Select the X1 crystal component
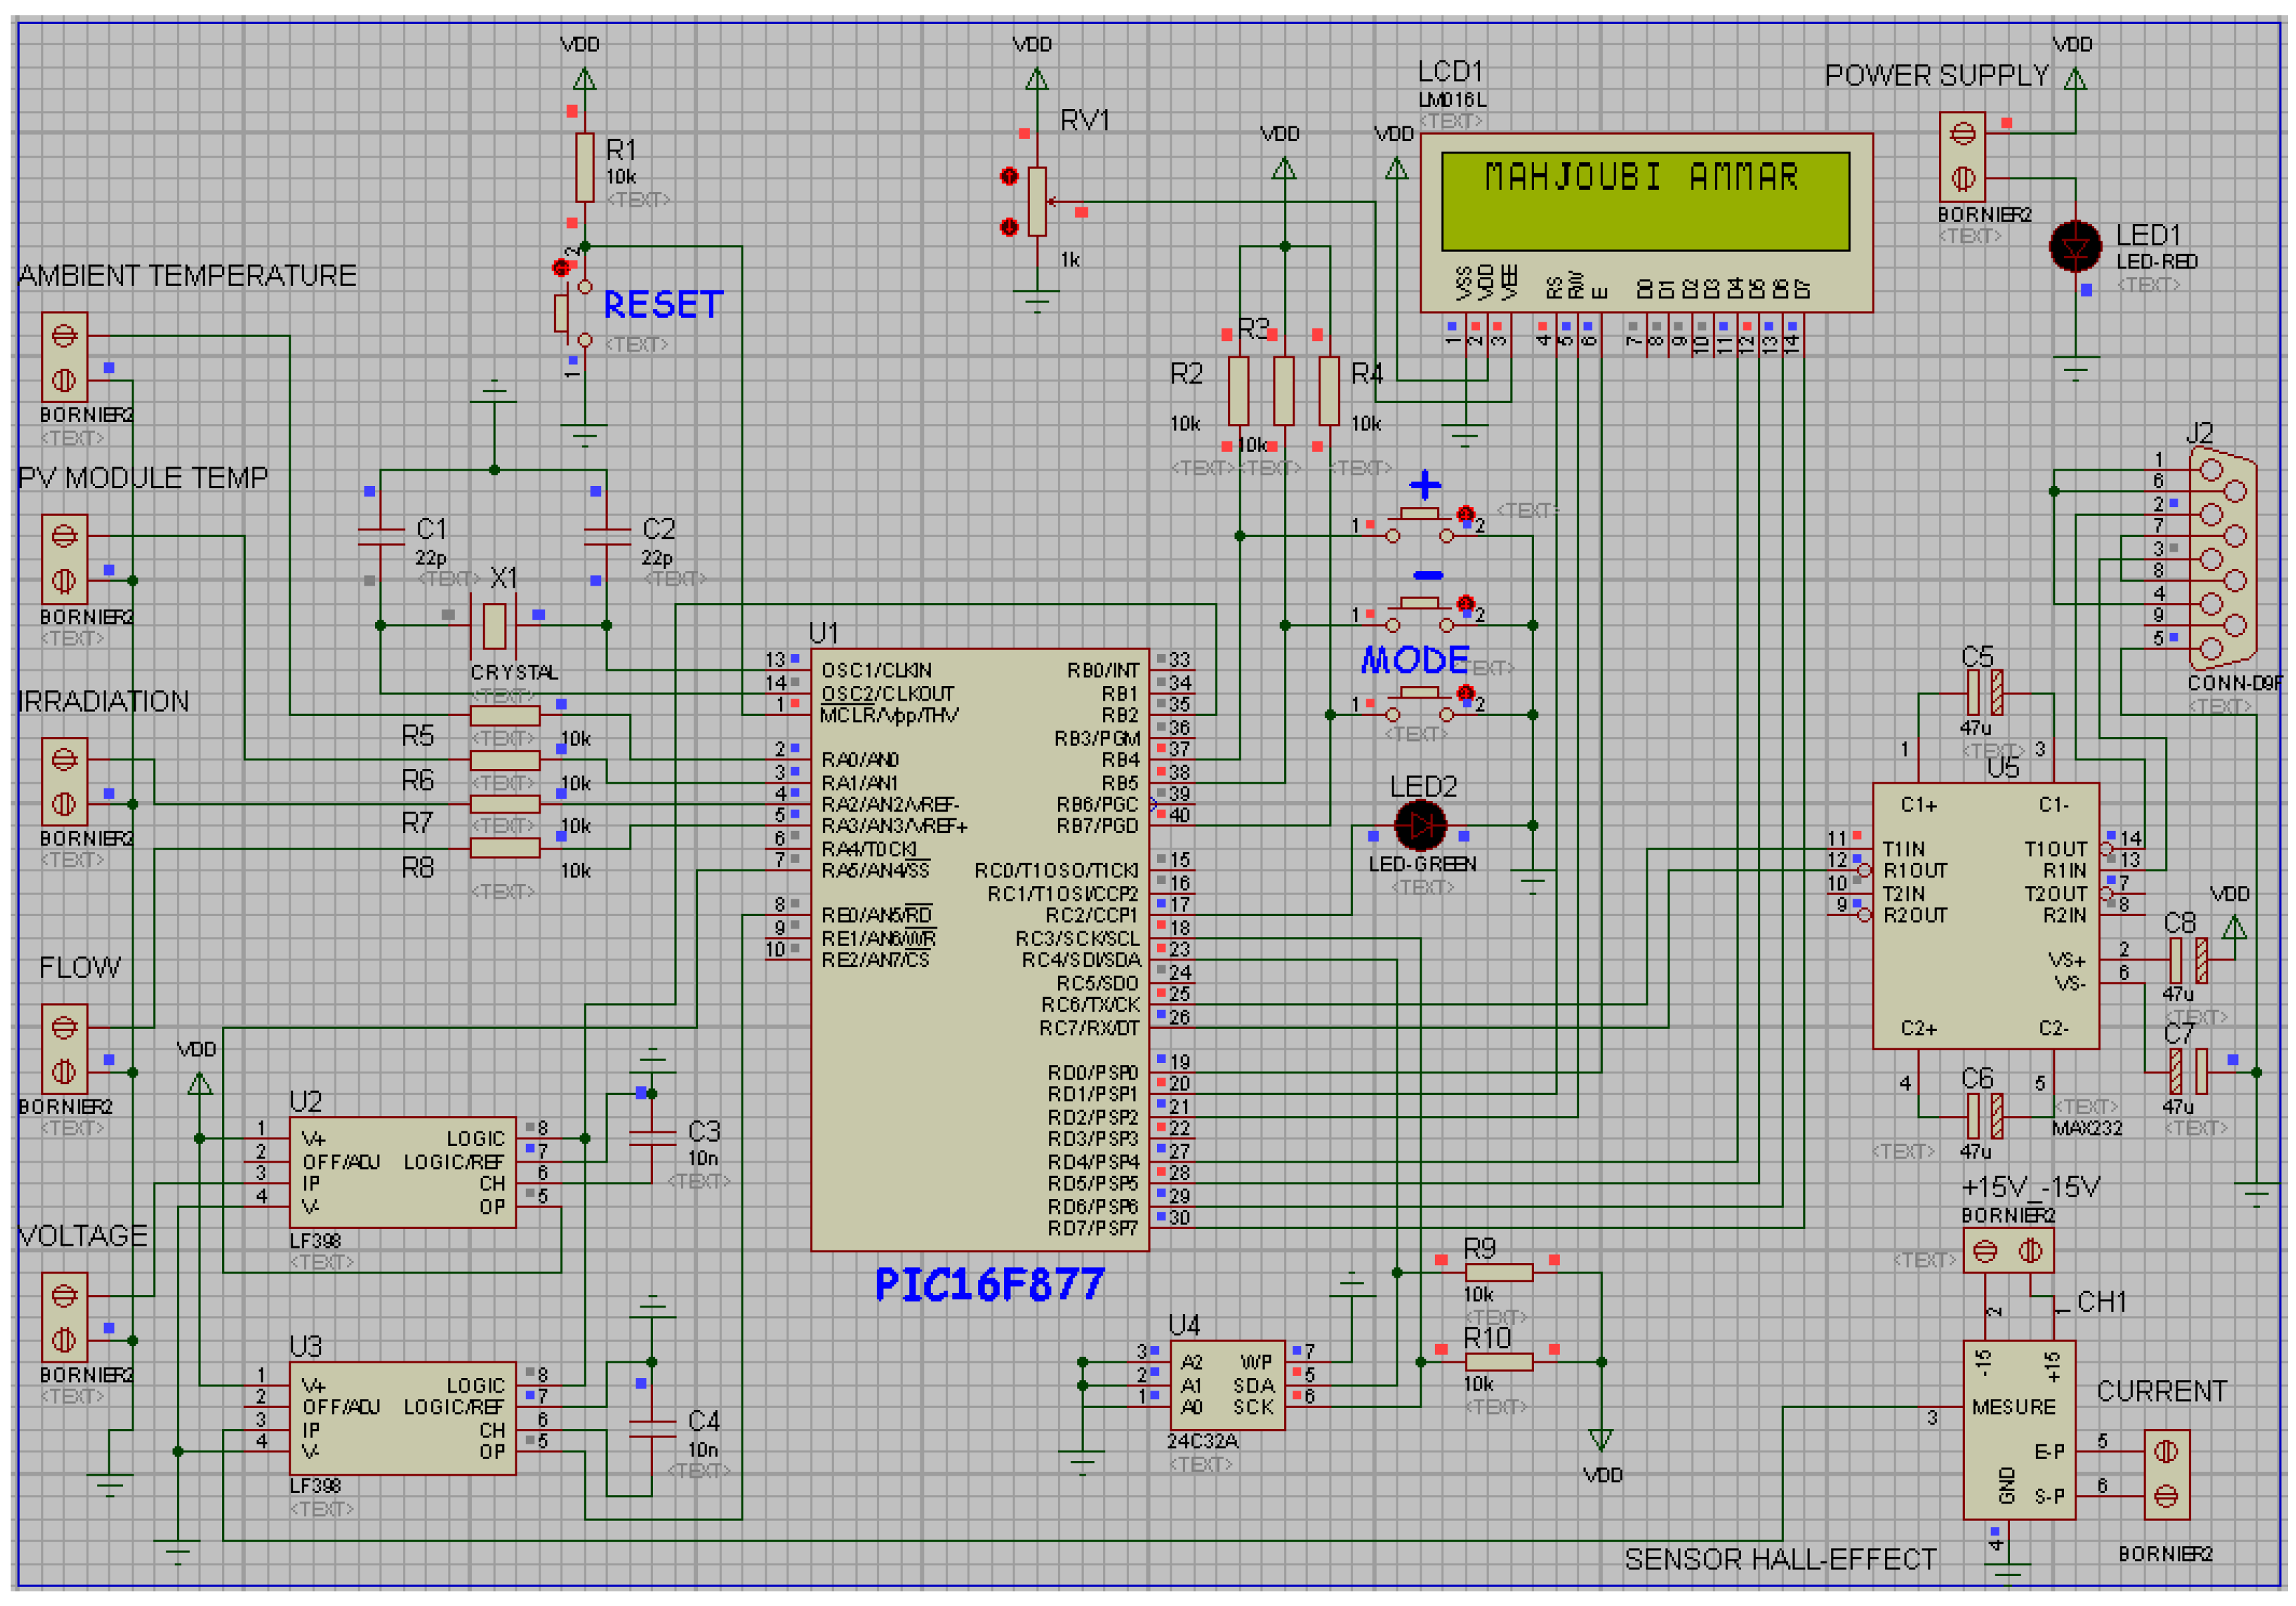 [x=494, y=626]
